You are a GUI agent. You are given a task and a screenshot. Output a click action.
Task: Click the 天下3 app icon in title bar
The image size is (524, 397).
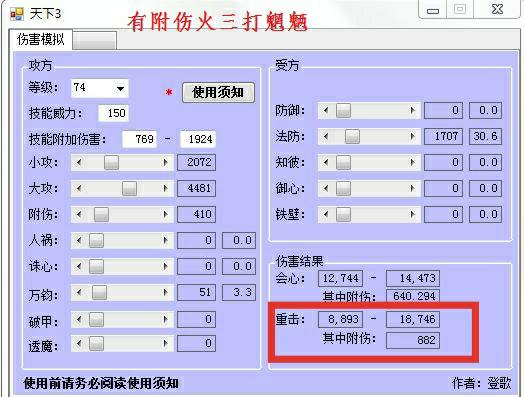(17, 14)
